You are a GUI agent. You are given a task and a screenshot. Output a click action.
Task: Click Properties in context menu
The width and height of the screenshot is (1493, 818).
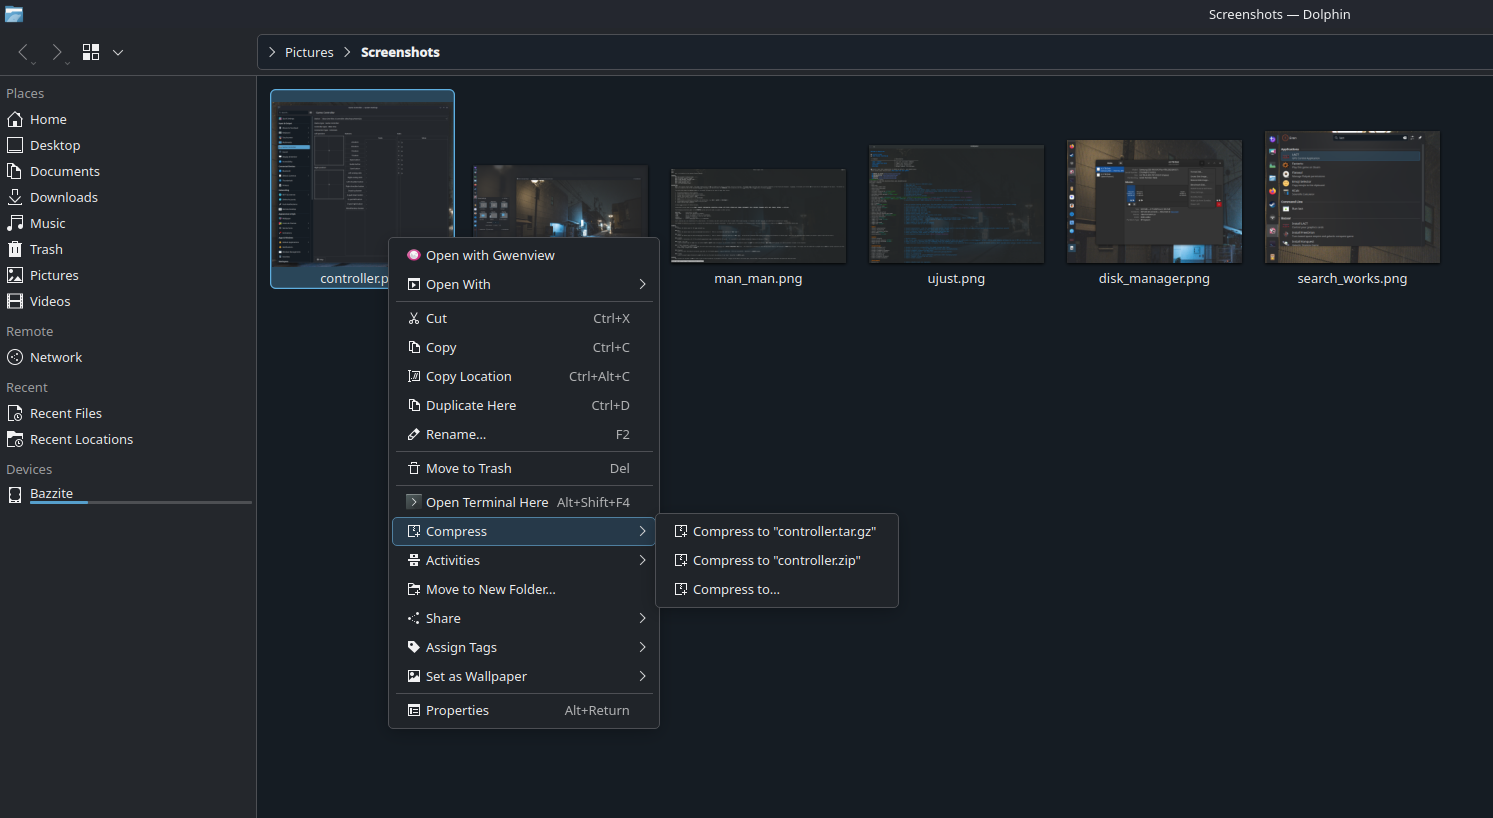(x=457, y=710)
